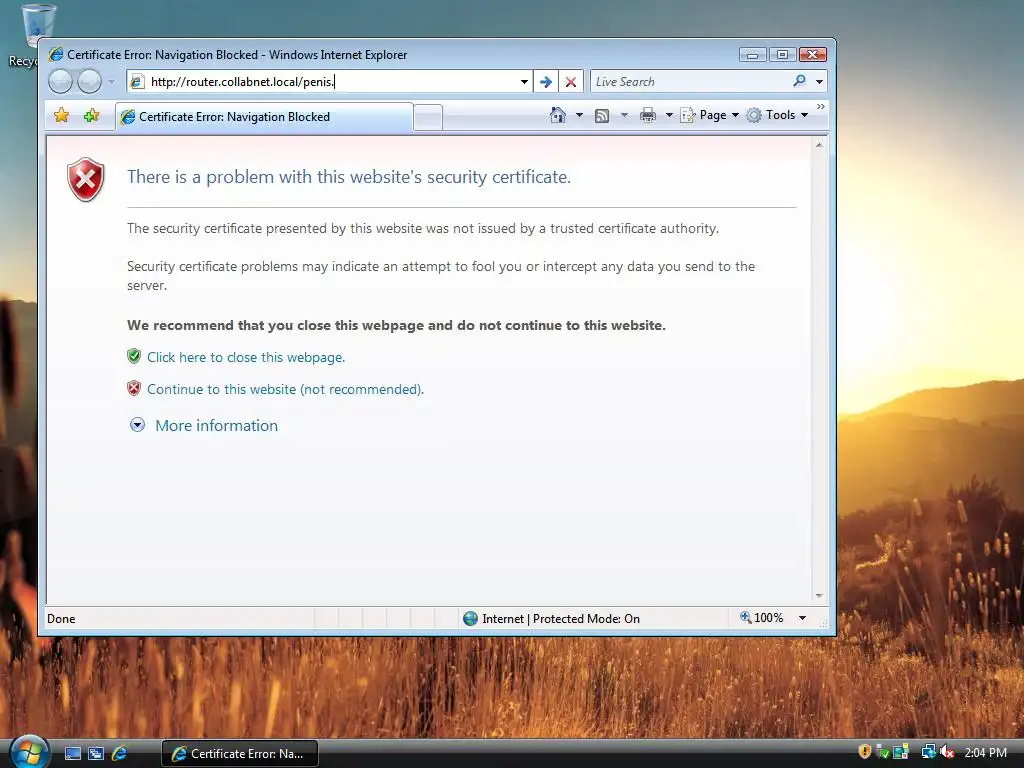Click the network connection tray icon
The width and height of the screenshot is (1024, 768).
[x=928, y=752]
